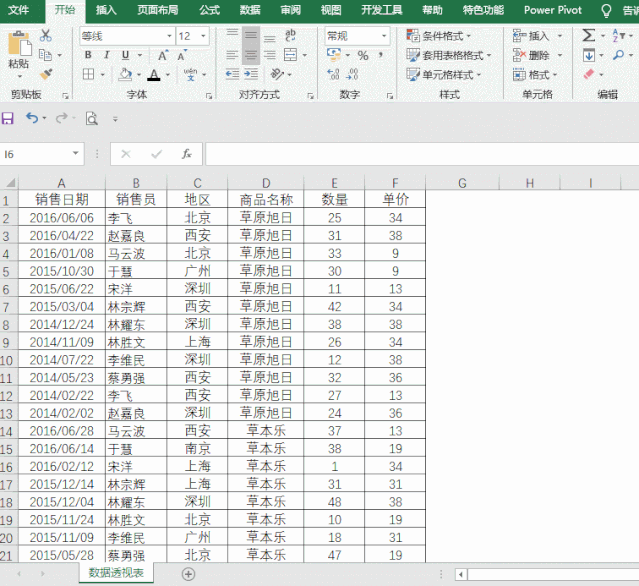This screenshot has width=639, height=586.
Task: Apply Percent style
Action: point(363,55)
